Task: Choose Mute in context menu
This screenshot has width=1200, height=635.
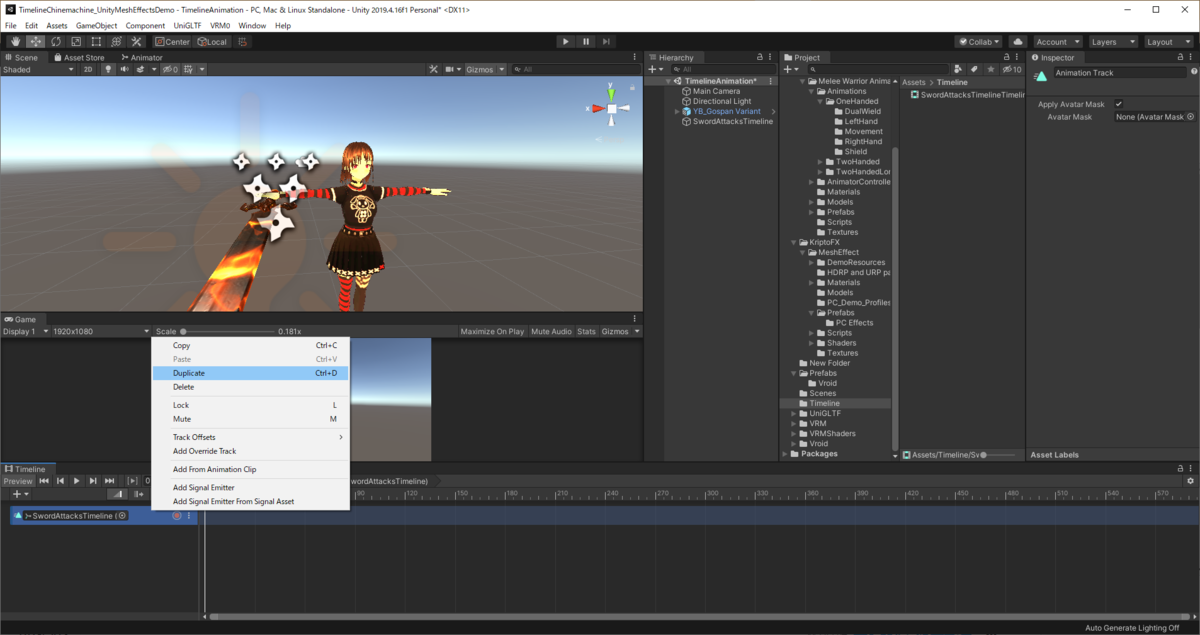Action: 250,419
